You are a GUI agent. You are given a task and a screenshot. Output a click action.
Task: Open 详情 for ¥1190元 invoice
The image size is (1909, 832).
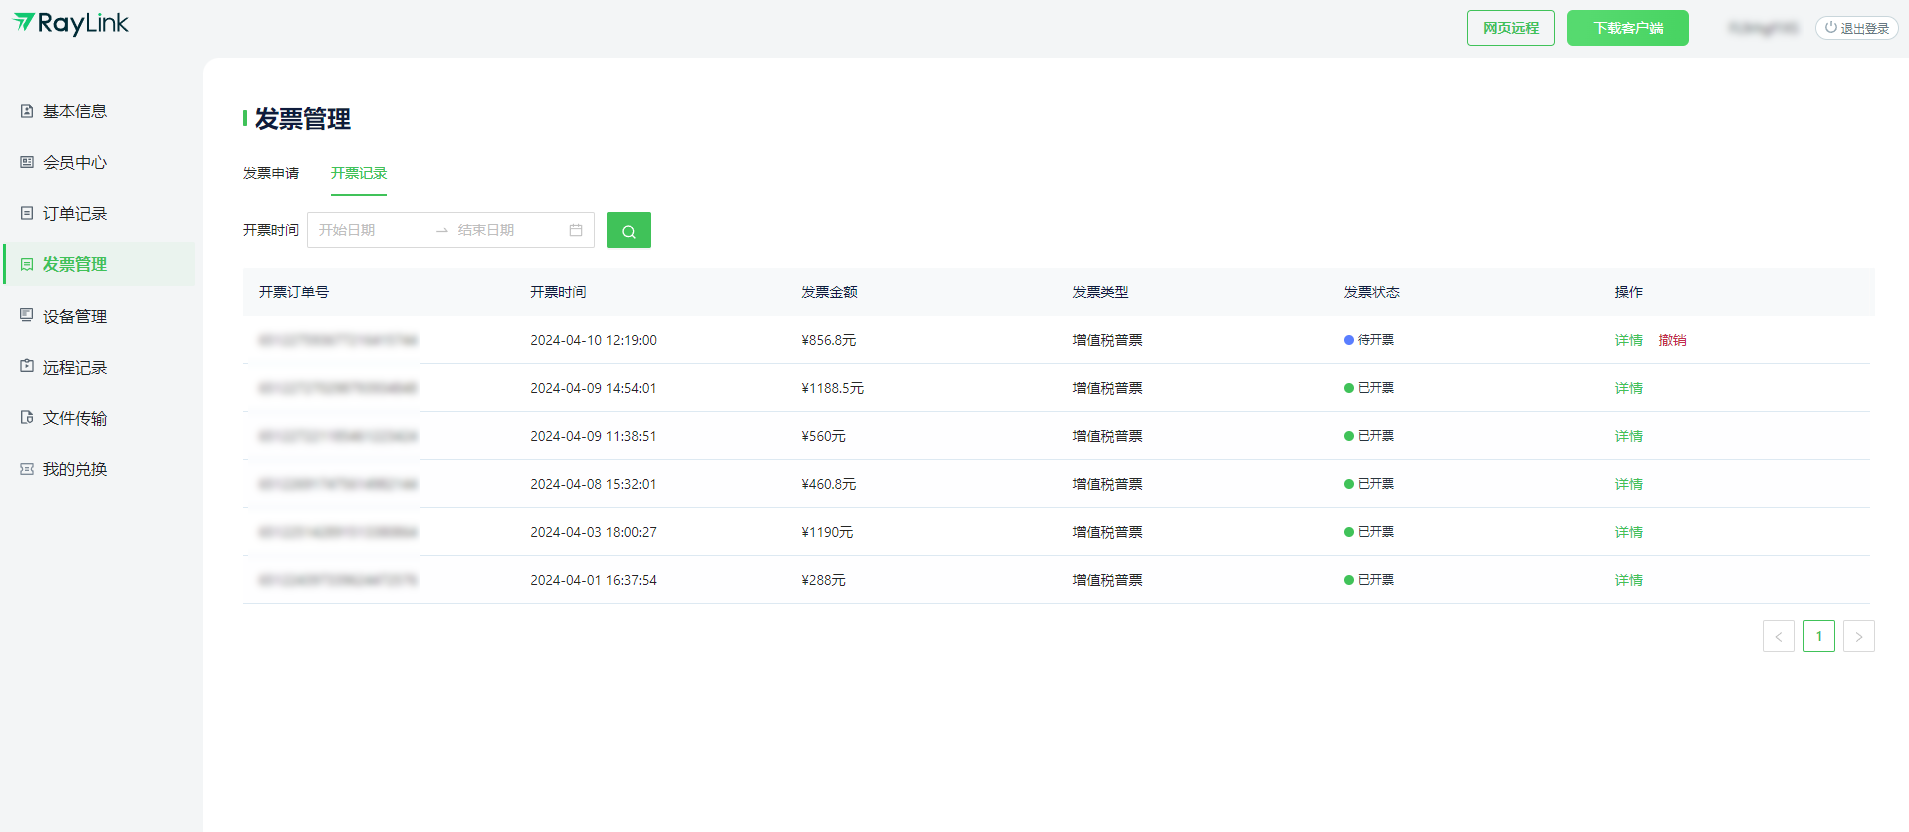(1629, 532)
